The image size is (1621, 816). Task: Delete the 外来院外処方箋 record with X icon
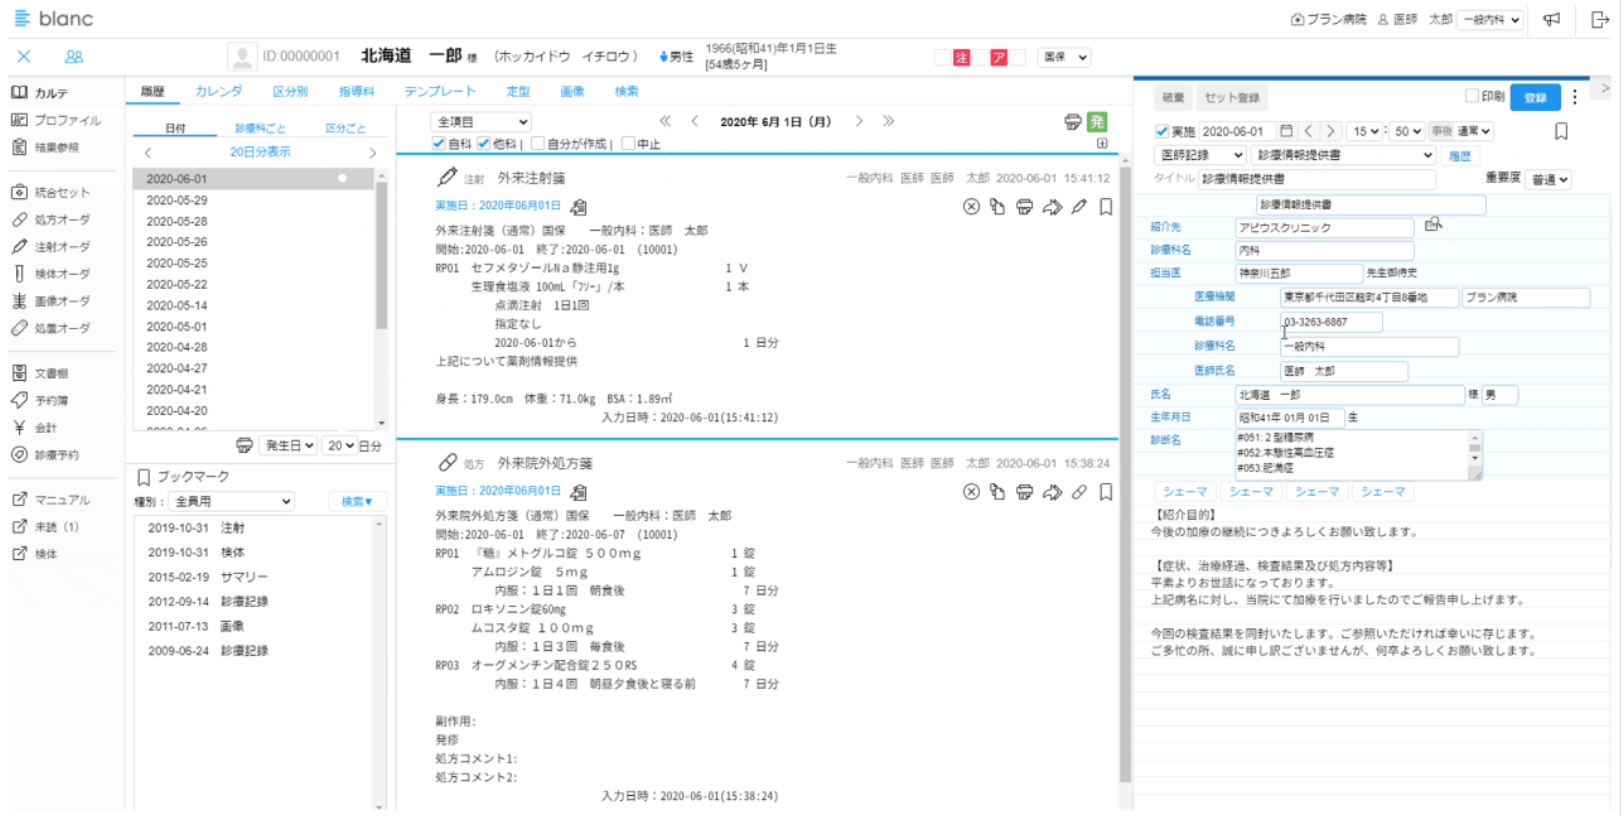[x=971, y=492]
